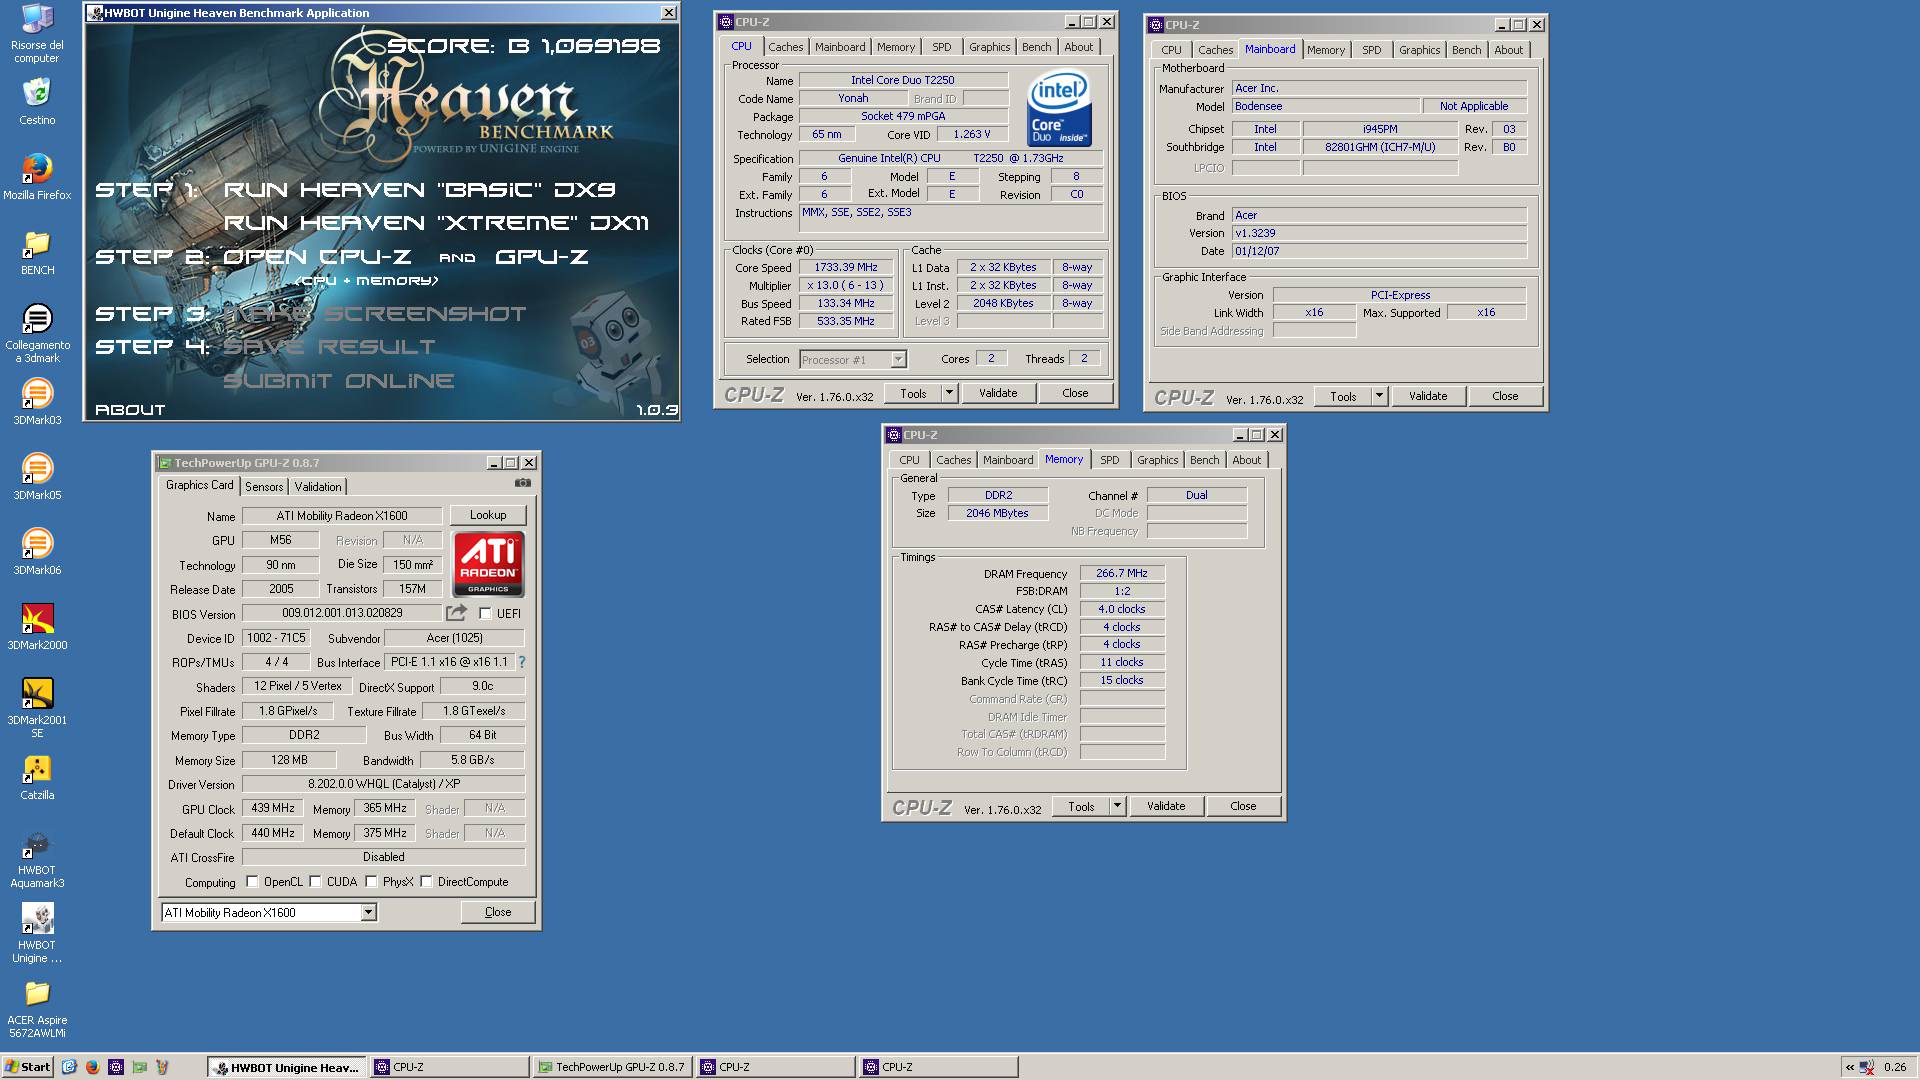1920x1080 pixels.
Task: Toggle DirectCompute checkbox in GPU-Z
Action: coord(426,882)
